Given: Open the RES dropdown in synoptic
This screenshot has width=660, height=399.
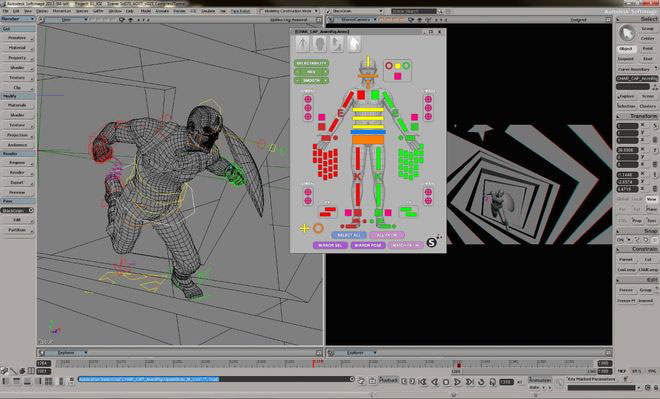Looking at the screenshot, I should tap(311, 72).
